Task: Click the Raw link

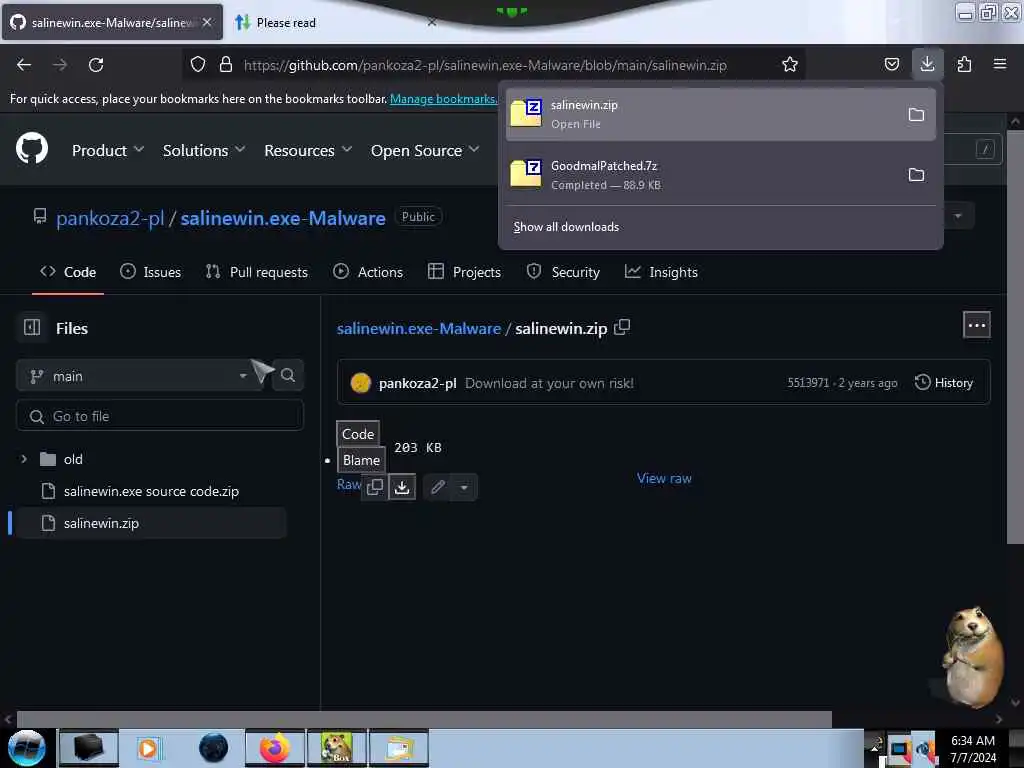Action: [x=349, y=484]
